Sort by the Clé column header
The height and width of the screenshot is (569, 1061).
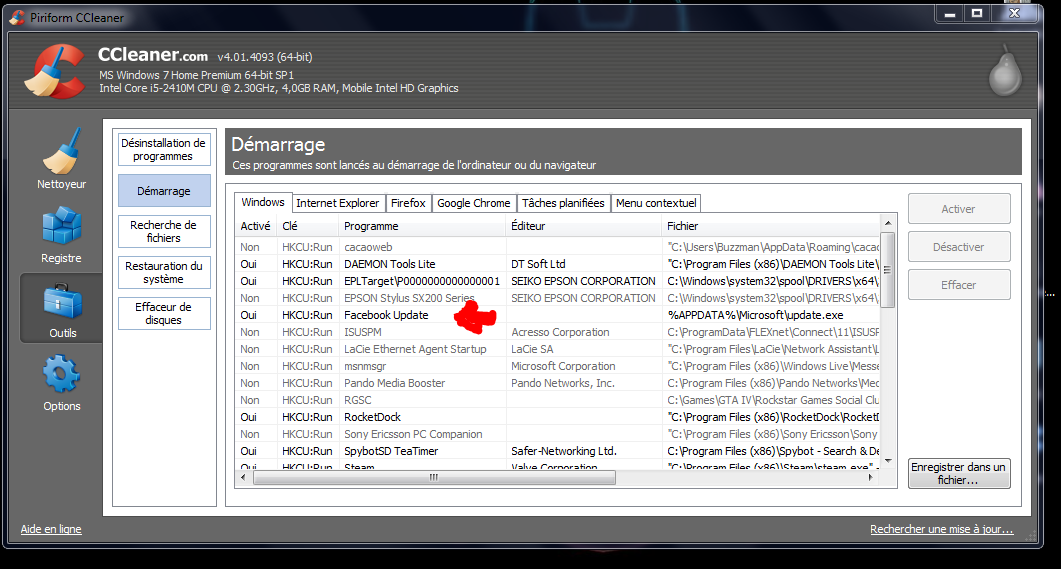pos(308,226)
